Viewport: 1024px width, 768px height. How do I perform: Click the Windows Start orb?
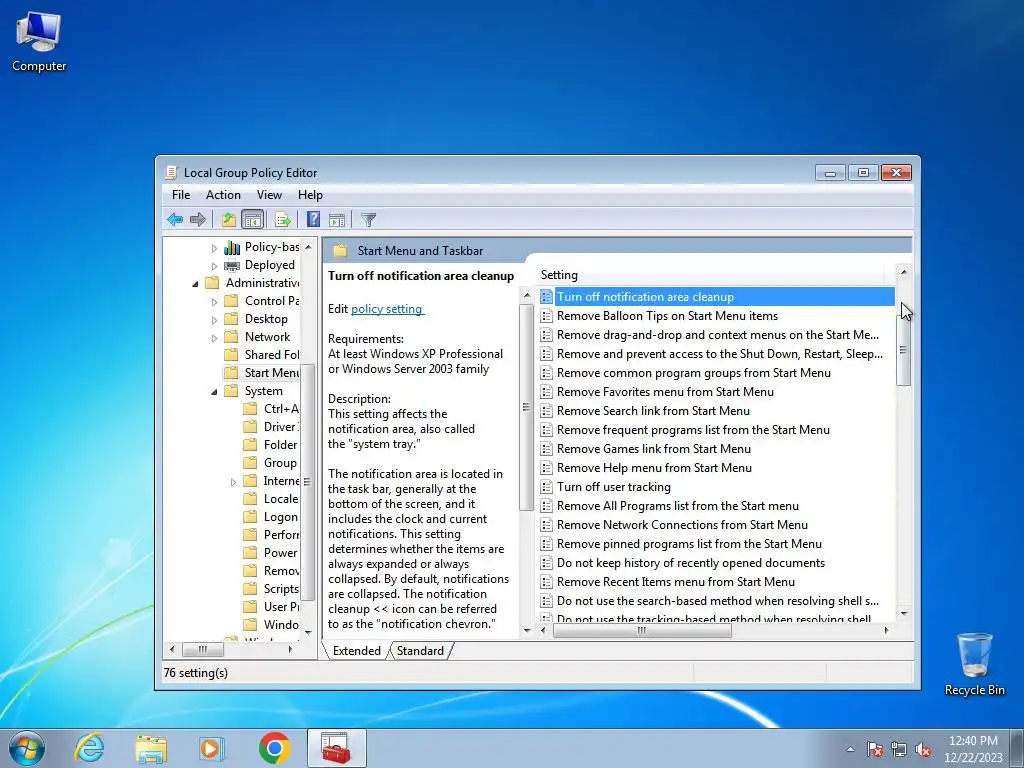[x=27, y=748]
